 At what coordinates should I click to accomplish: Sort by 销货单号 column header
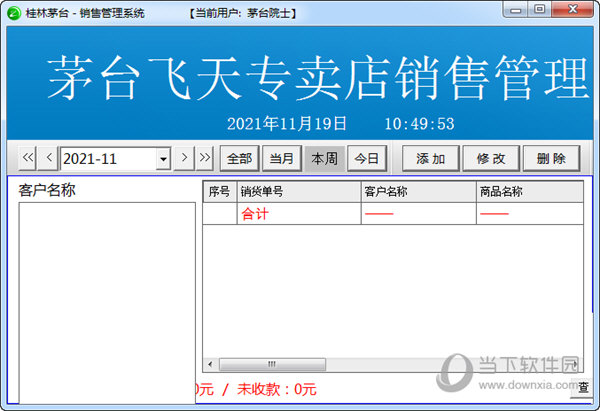[x=299, y=191]
